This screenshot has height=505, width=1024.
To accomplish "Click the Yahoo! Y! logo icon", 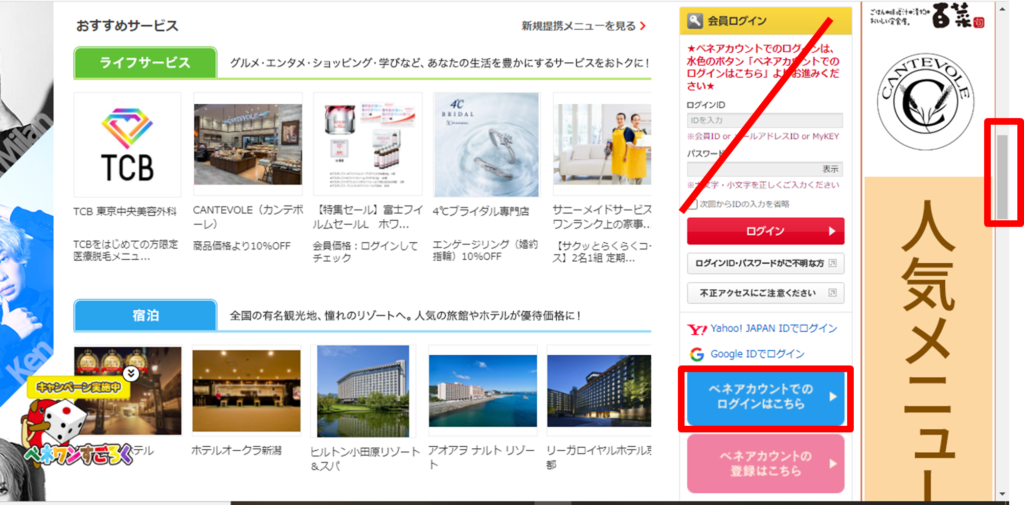I will click(697, 329).
